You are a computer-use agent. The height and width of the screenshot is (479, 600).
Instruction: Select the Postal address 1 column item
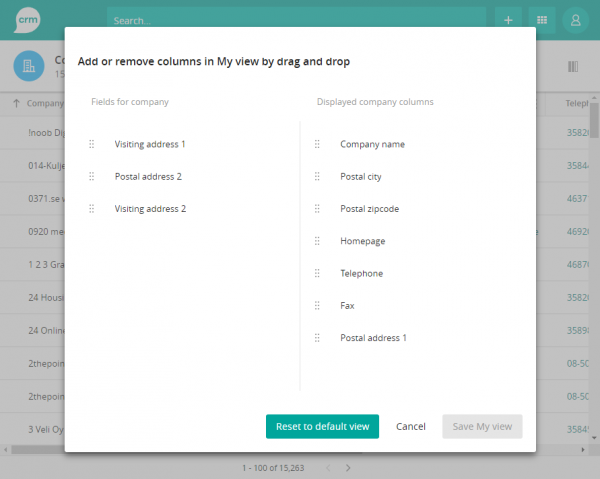(x=373, y=338)
